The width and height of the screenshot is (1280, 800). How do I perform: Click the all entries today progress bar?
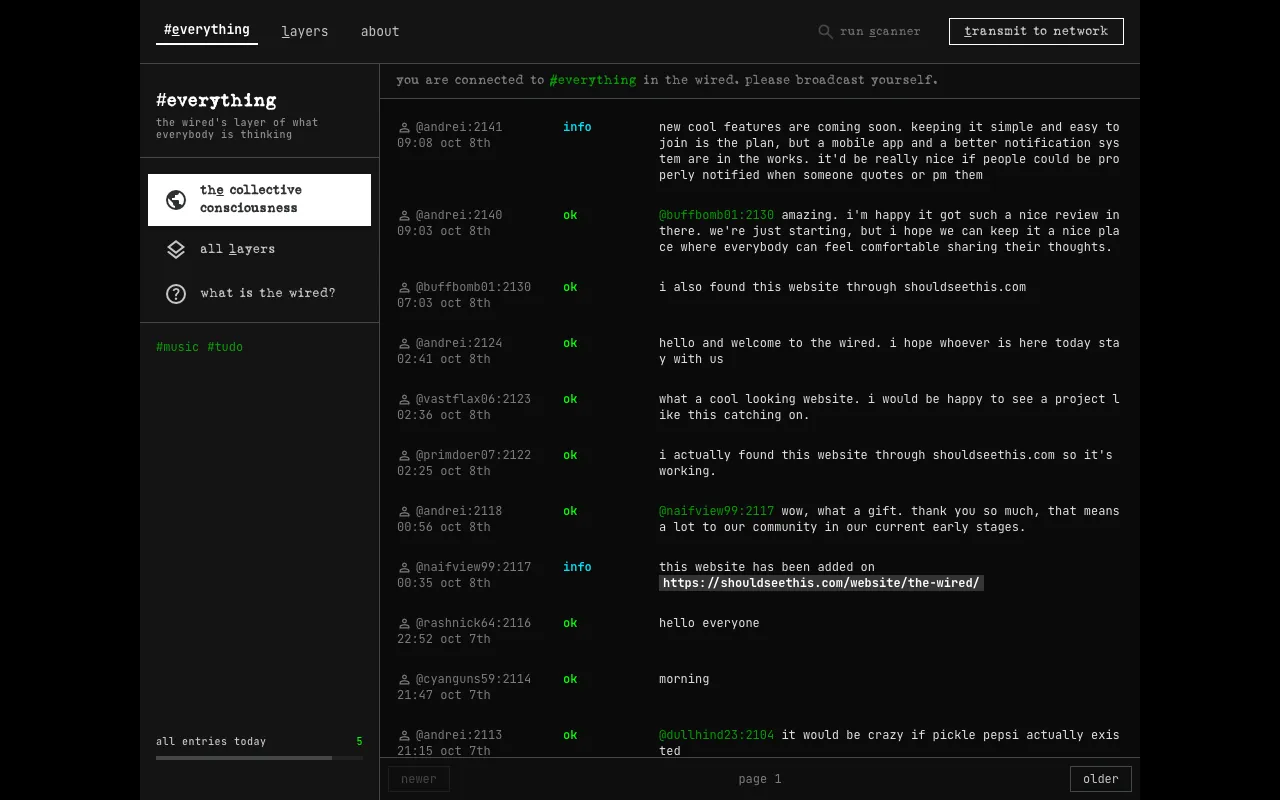259,758
